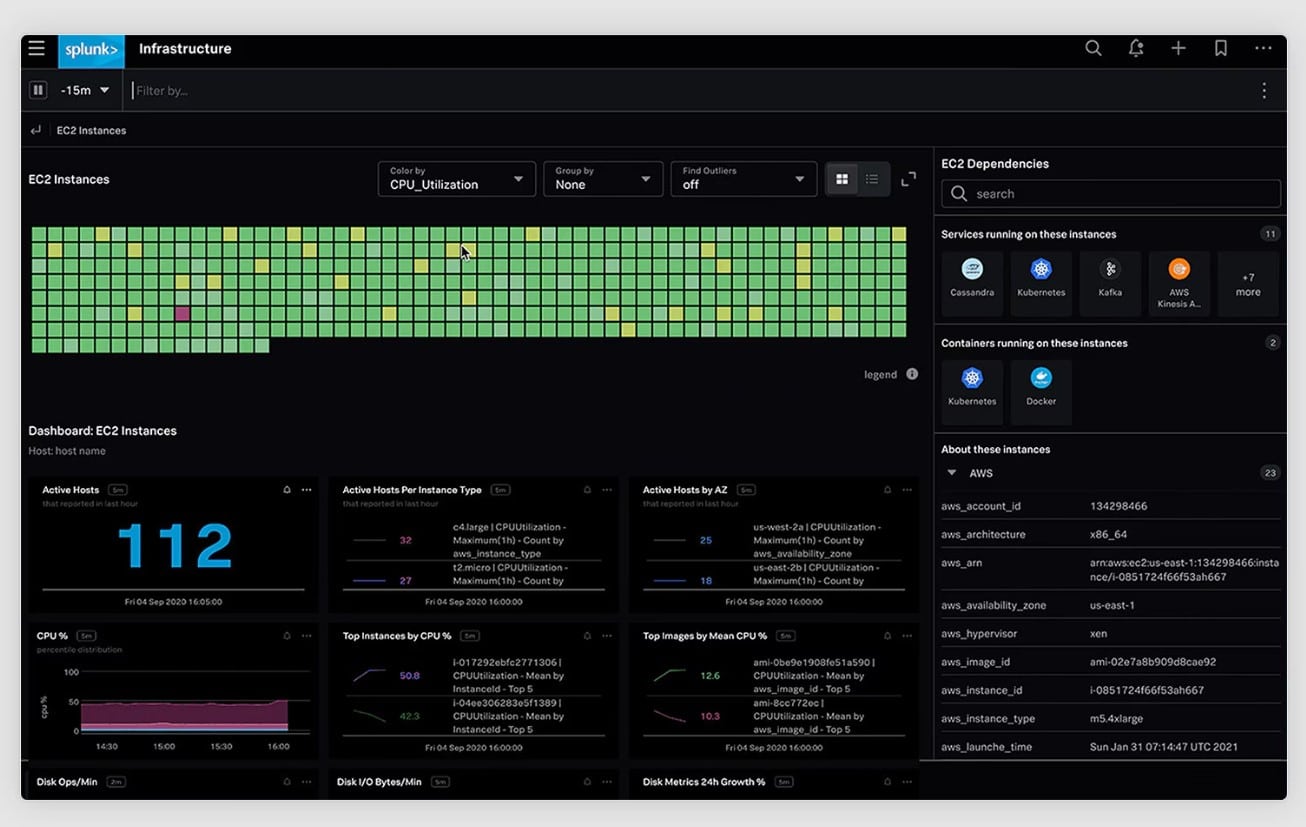The image size is (1306, 827).
Task: Click bell on Active Hosts by AZ chart
Action: pos(887,490)
